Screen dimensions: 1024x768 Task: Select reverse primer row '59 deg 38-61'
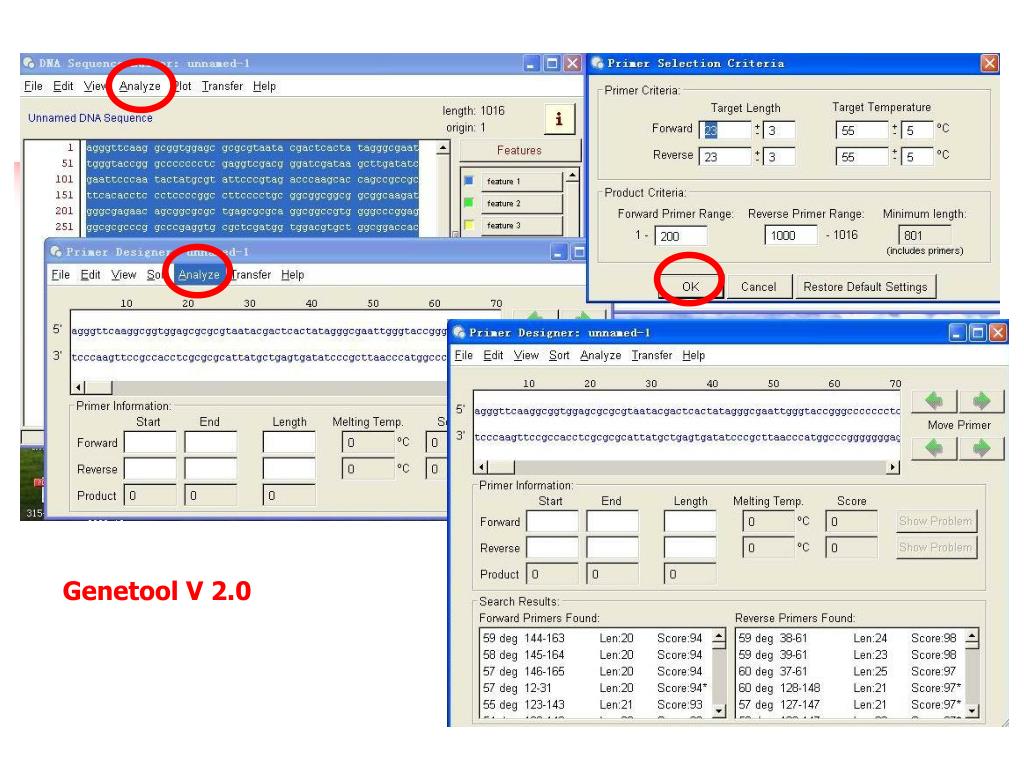[850, 638]
